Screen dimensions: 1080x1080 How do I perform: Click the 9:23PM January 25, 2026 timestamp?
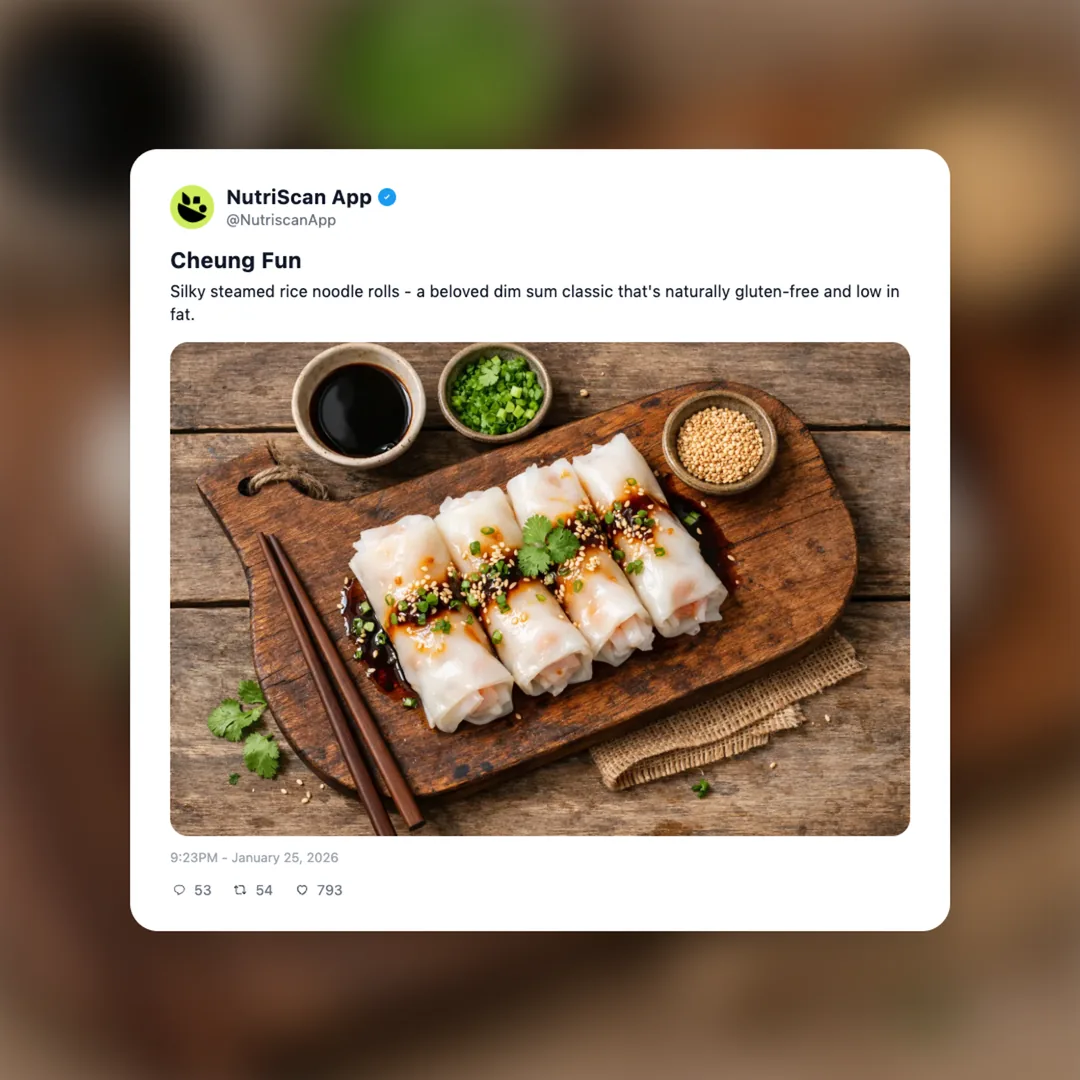tap(254, 858)
